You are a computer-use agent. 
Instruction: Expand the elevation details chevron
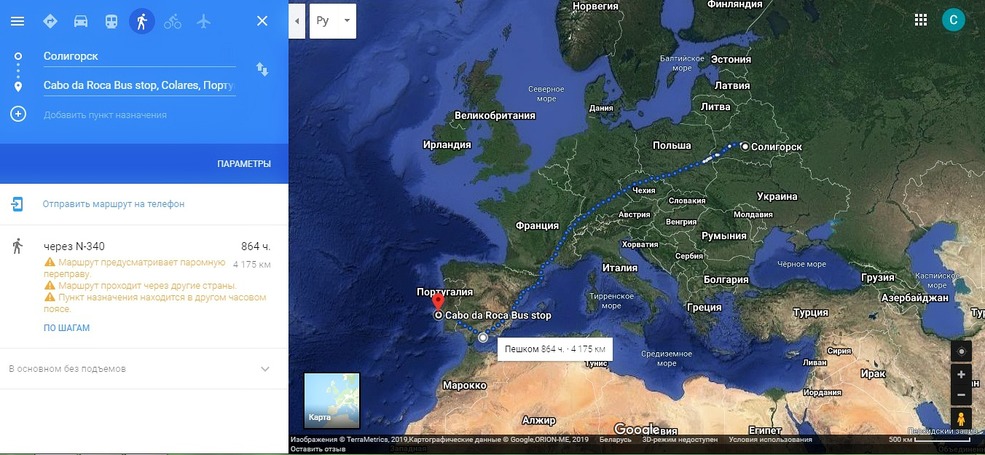pyautogui.click(x=265, y=369)
